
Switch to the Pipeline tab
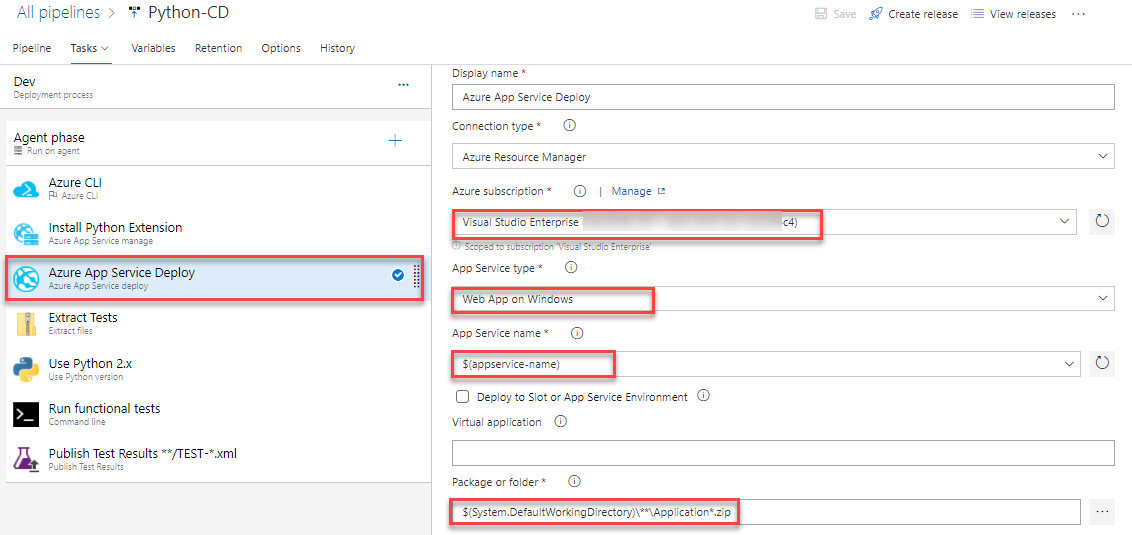click(x=32, y=48)
